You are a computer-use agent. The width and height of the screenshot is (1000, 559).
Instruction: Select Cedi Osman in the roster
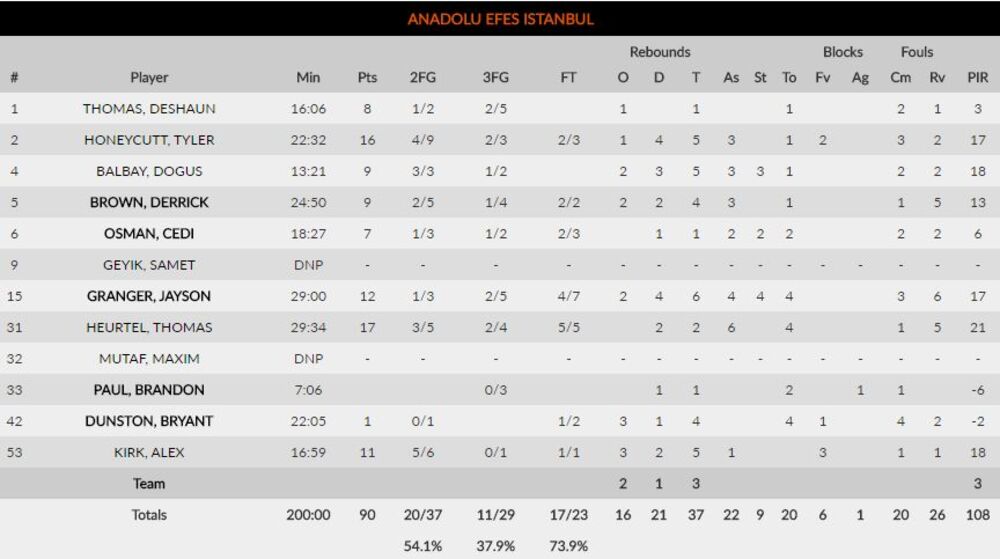[149, 233]
